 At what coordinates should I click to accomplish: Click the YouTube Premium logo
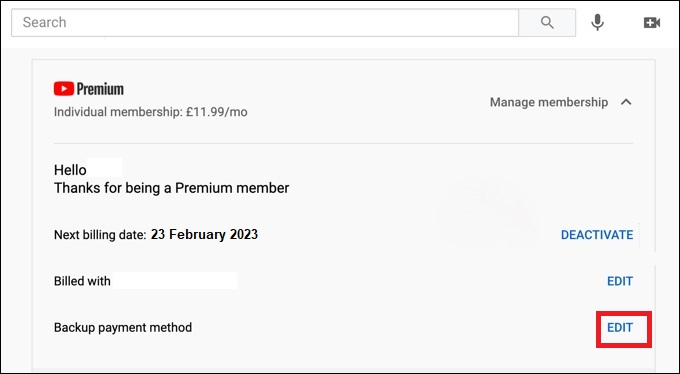(89, 89)
